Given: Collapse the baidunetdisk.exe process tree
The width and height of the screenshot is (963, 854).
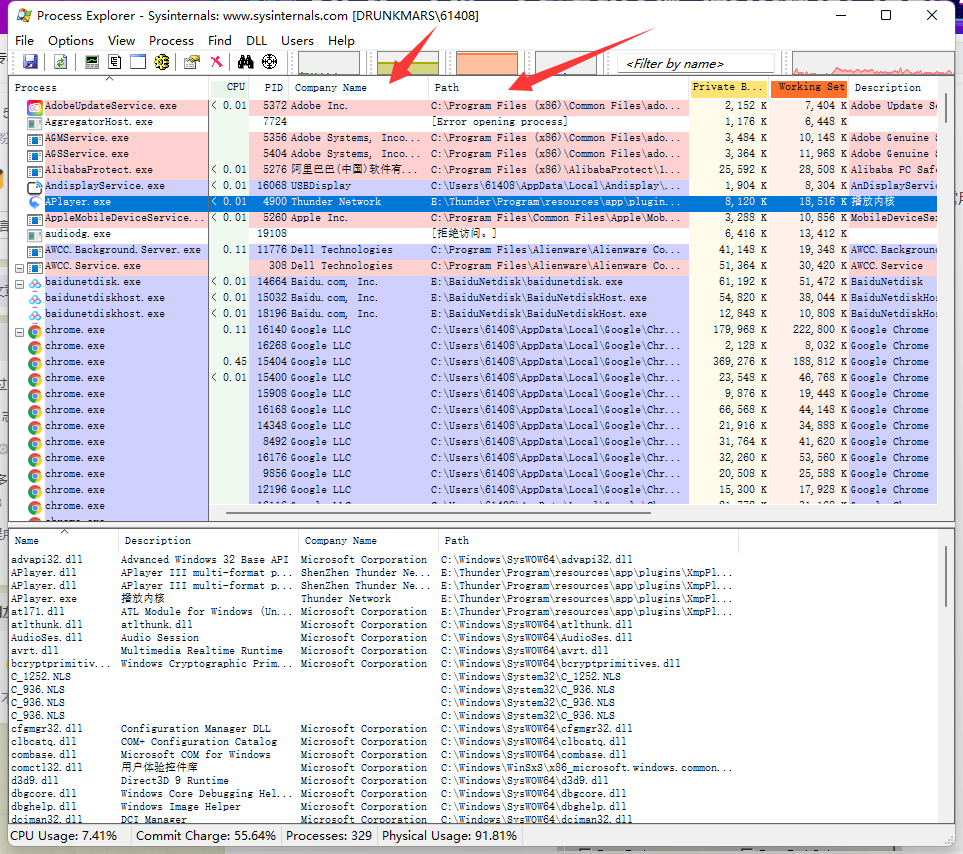Looking at the screenshot, I should coord(20,282).
